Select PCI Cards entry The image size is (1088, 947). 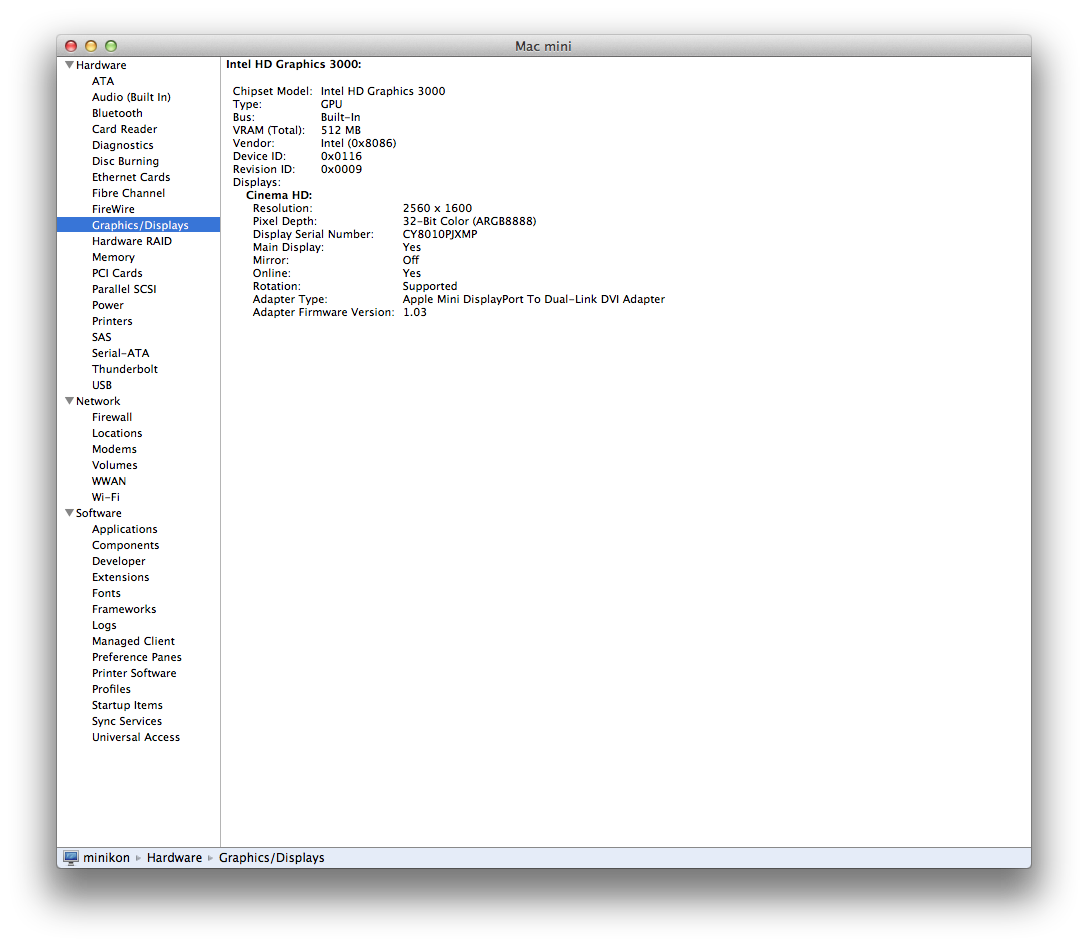[x=117, y=273]
